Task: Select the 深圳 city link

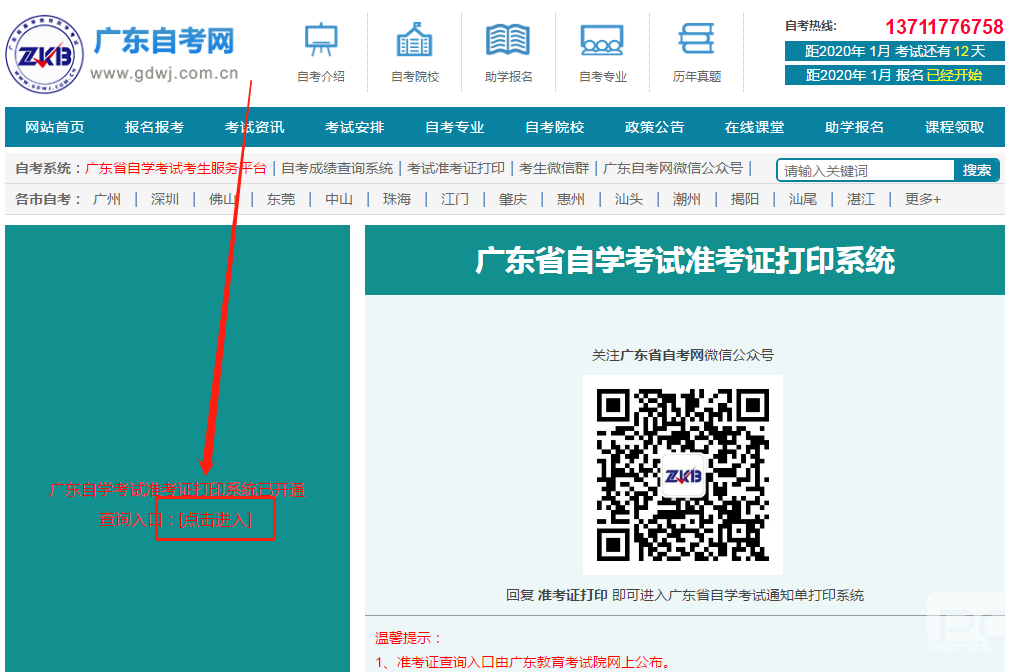Action: (165, 199)
